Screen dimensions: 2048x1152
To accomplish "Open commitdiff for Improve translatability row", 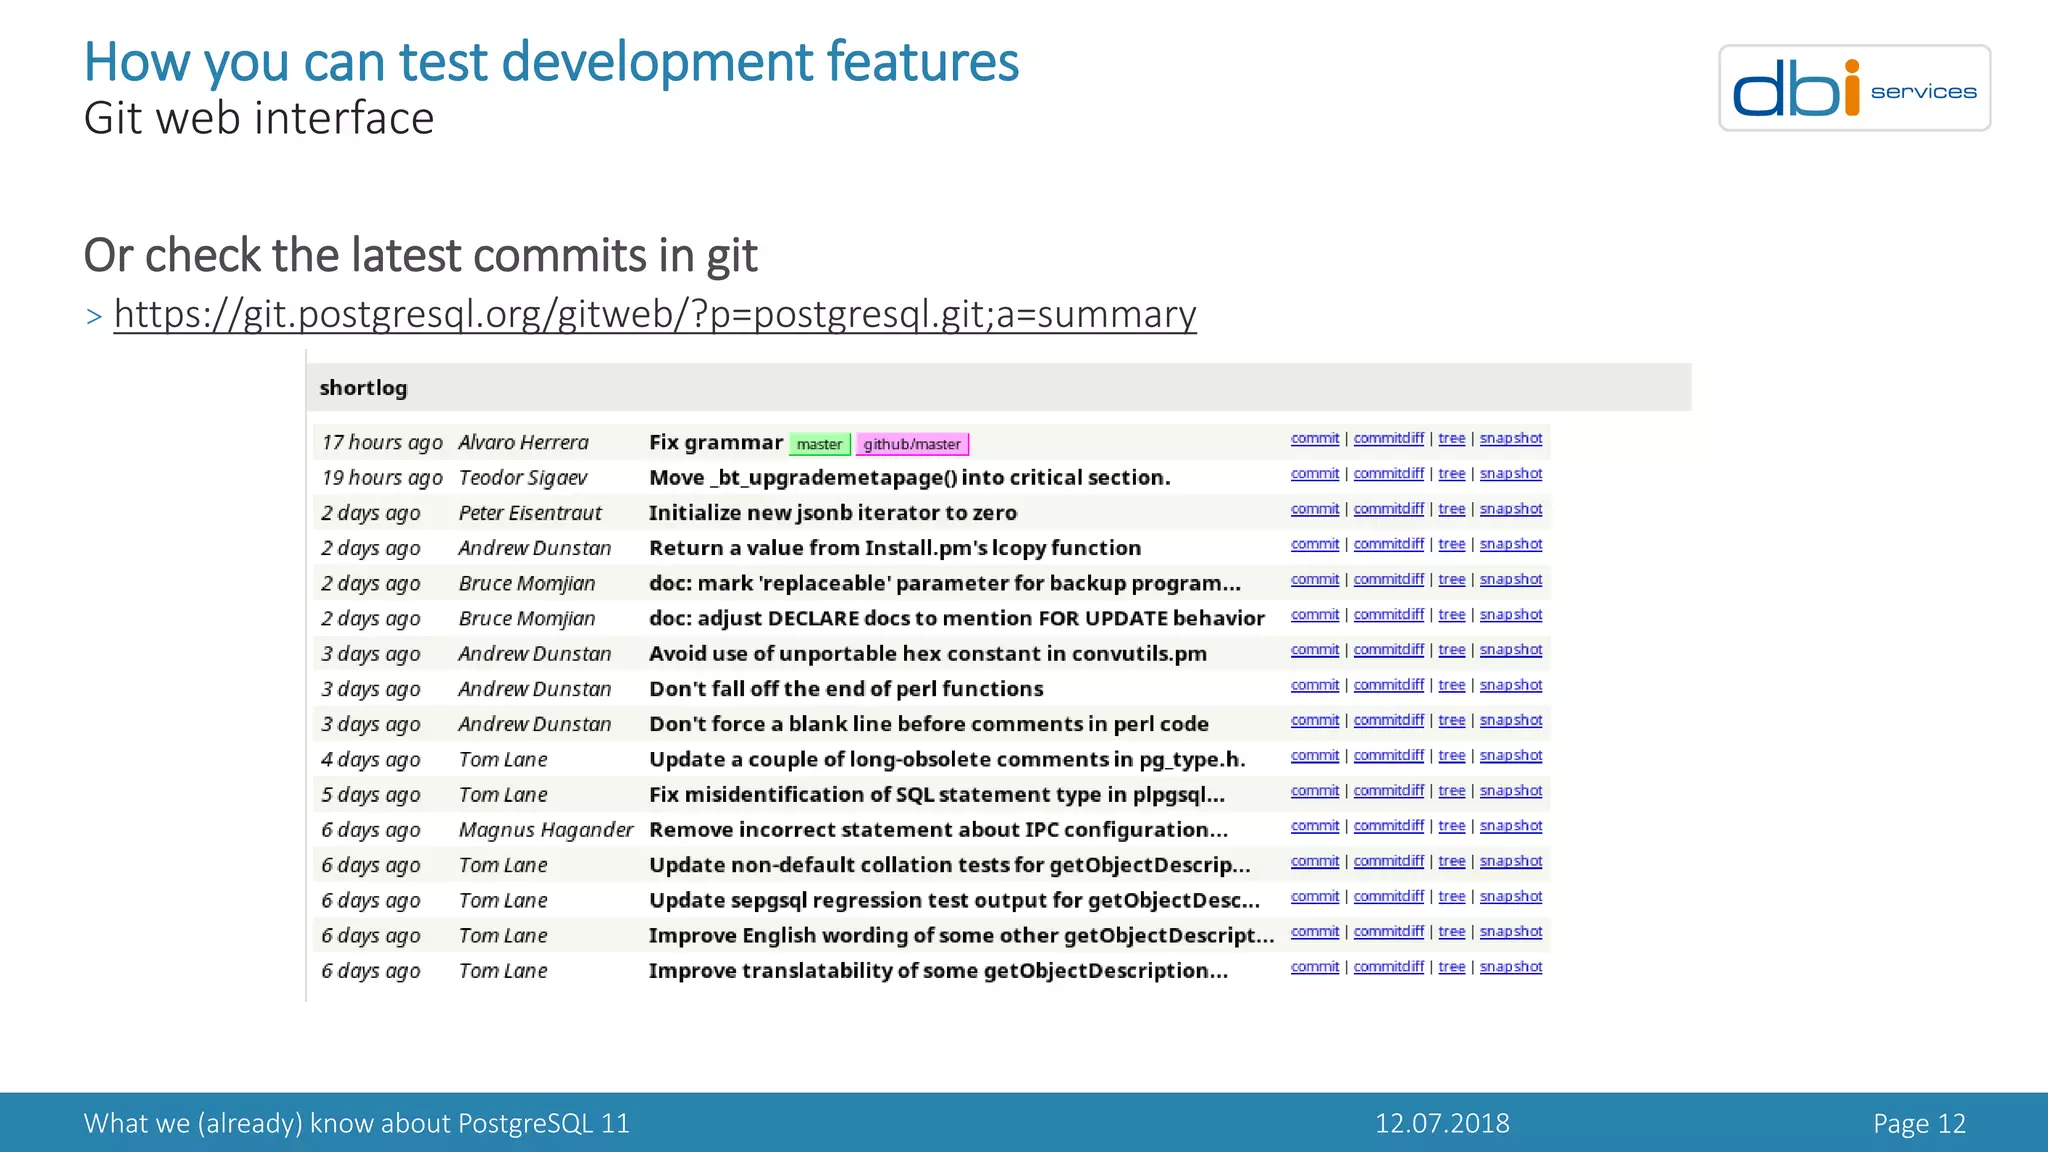I will point(1388,966).
